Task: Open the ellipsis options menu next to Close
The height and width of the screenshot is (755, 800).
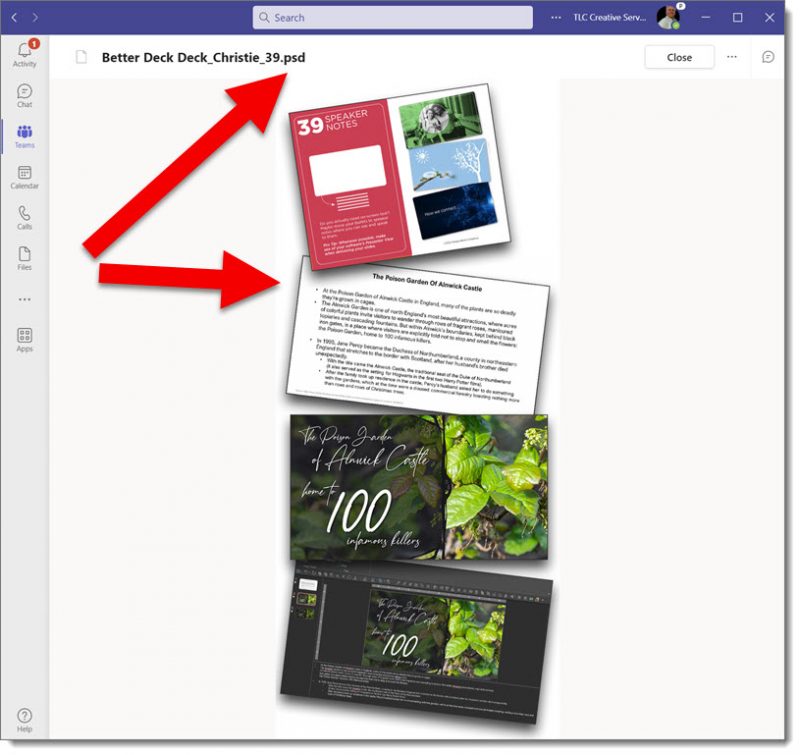Action: point(733,57)
